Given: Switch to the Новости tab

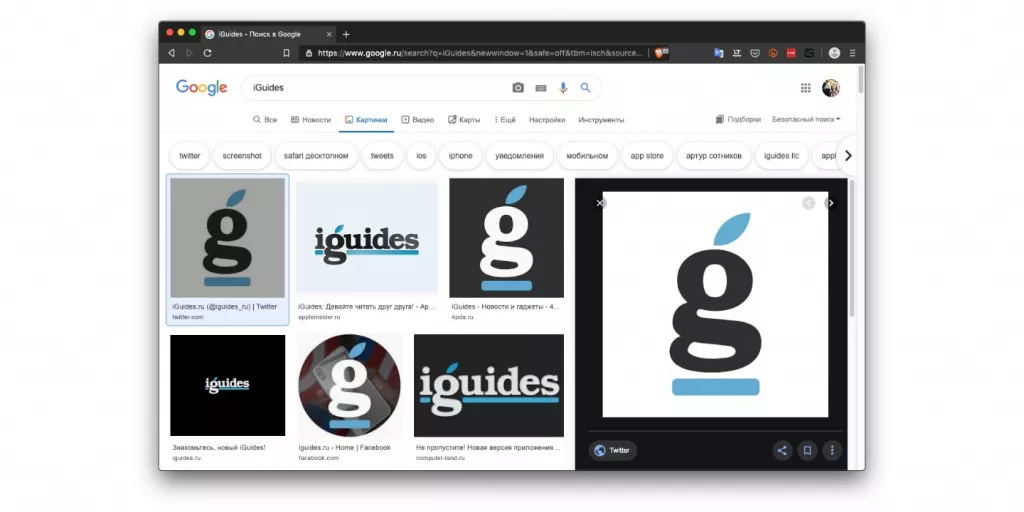Looking at the screenshot, I should point(311,120).
